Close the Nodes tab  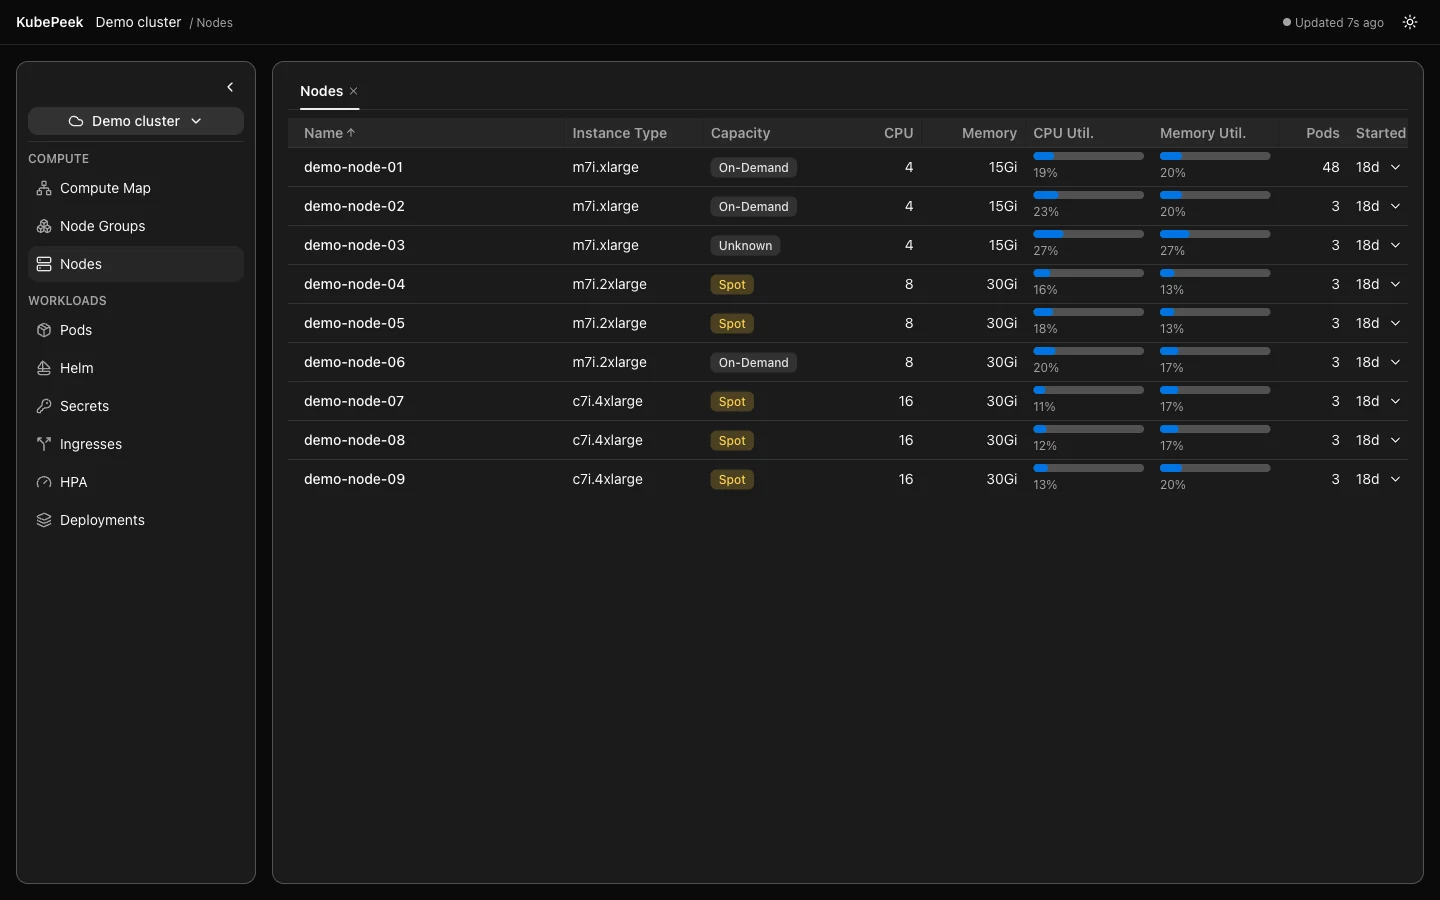354,91
